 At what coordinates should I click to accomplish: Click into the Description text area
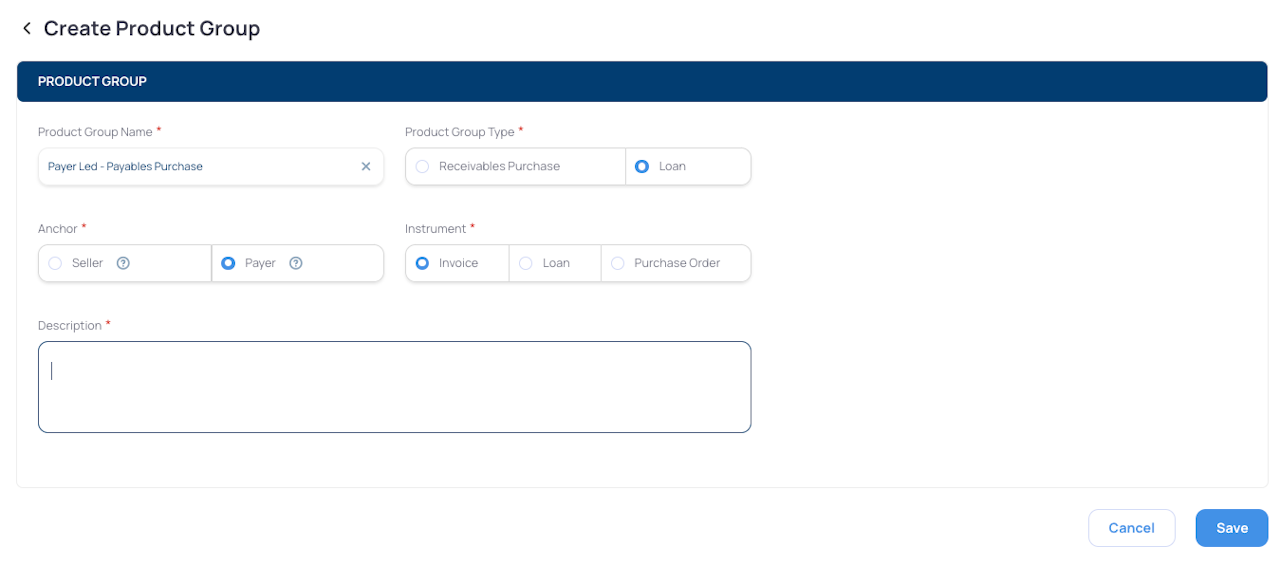(x=394, y=387)
